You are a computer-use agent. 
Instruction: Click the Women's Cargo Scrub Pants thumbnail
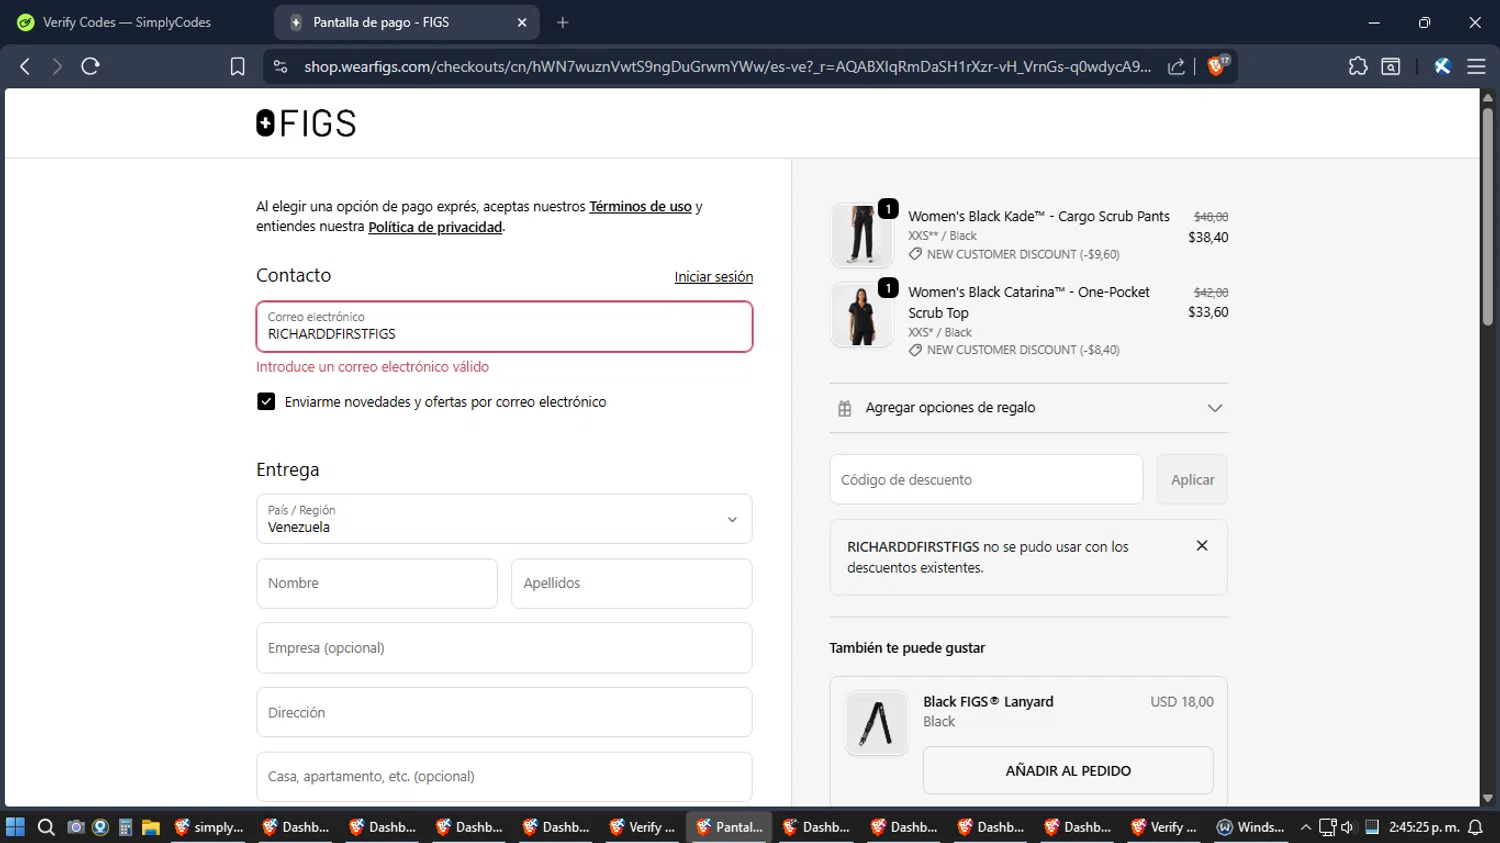tap(861, 235)
